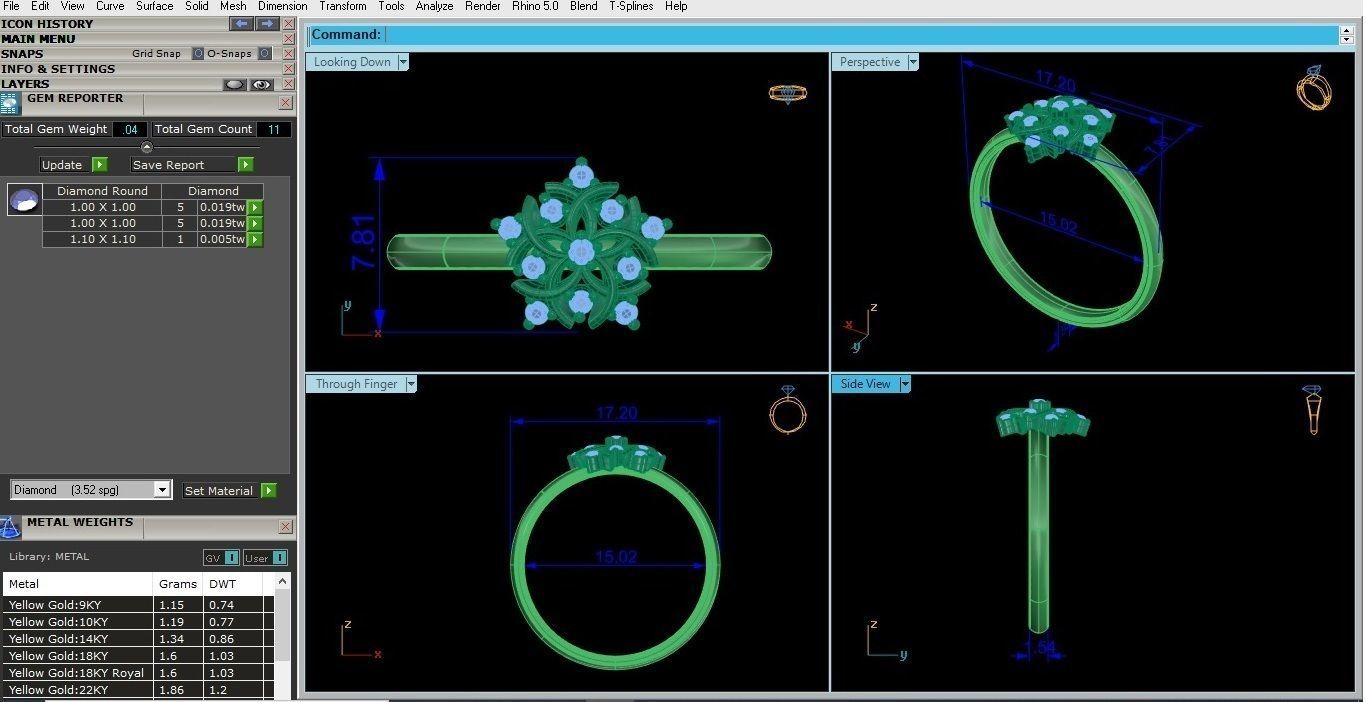Click the Icon History forward arrow
The height and width of the screenshot is (702, 1366).
click(x=267, y=23)
